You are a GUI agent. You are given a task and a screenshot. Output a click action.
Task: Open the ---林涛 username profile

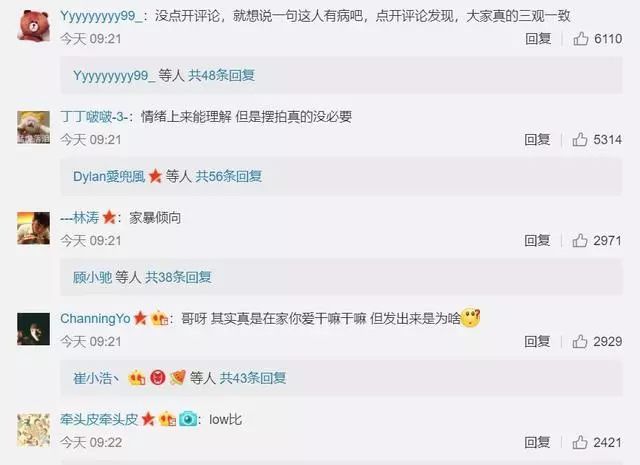coord(80,218)
